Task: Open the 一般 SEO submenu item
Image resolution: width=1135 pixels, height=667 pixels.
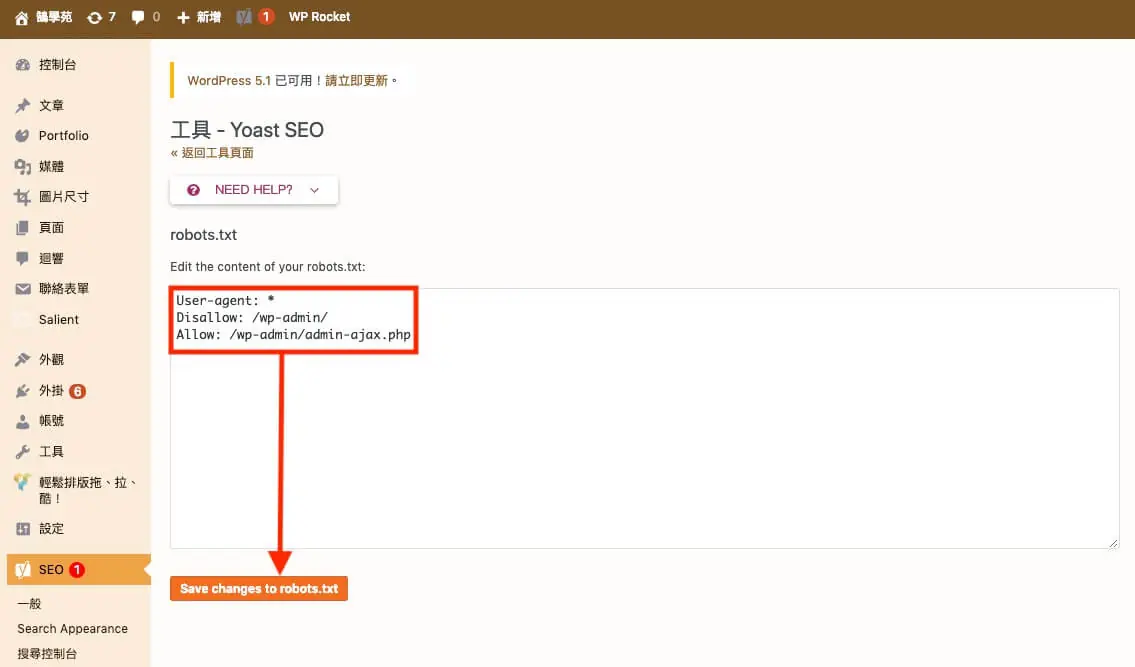Action: pyautogui.click(x=30, y=603)
